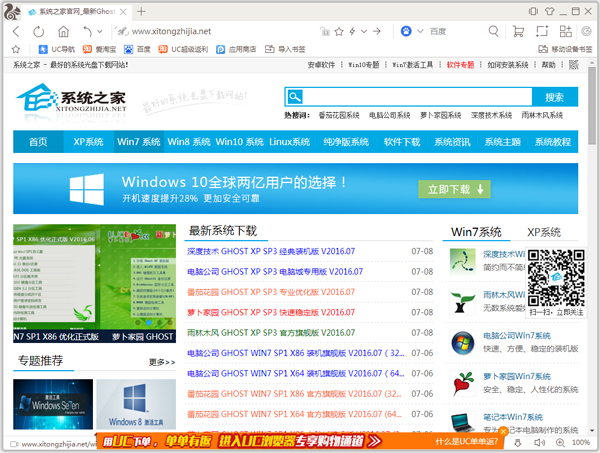Click the Baidu paw search engine icon
This screenshot has width=600, height=453.
(x=406, y=31)
